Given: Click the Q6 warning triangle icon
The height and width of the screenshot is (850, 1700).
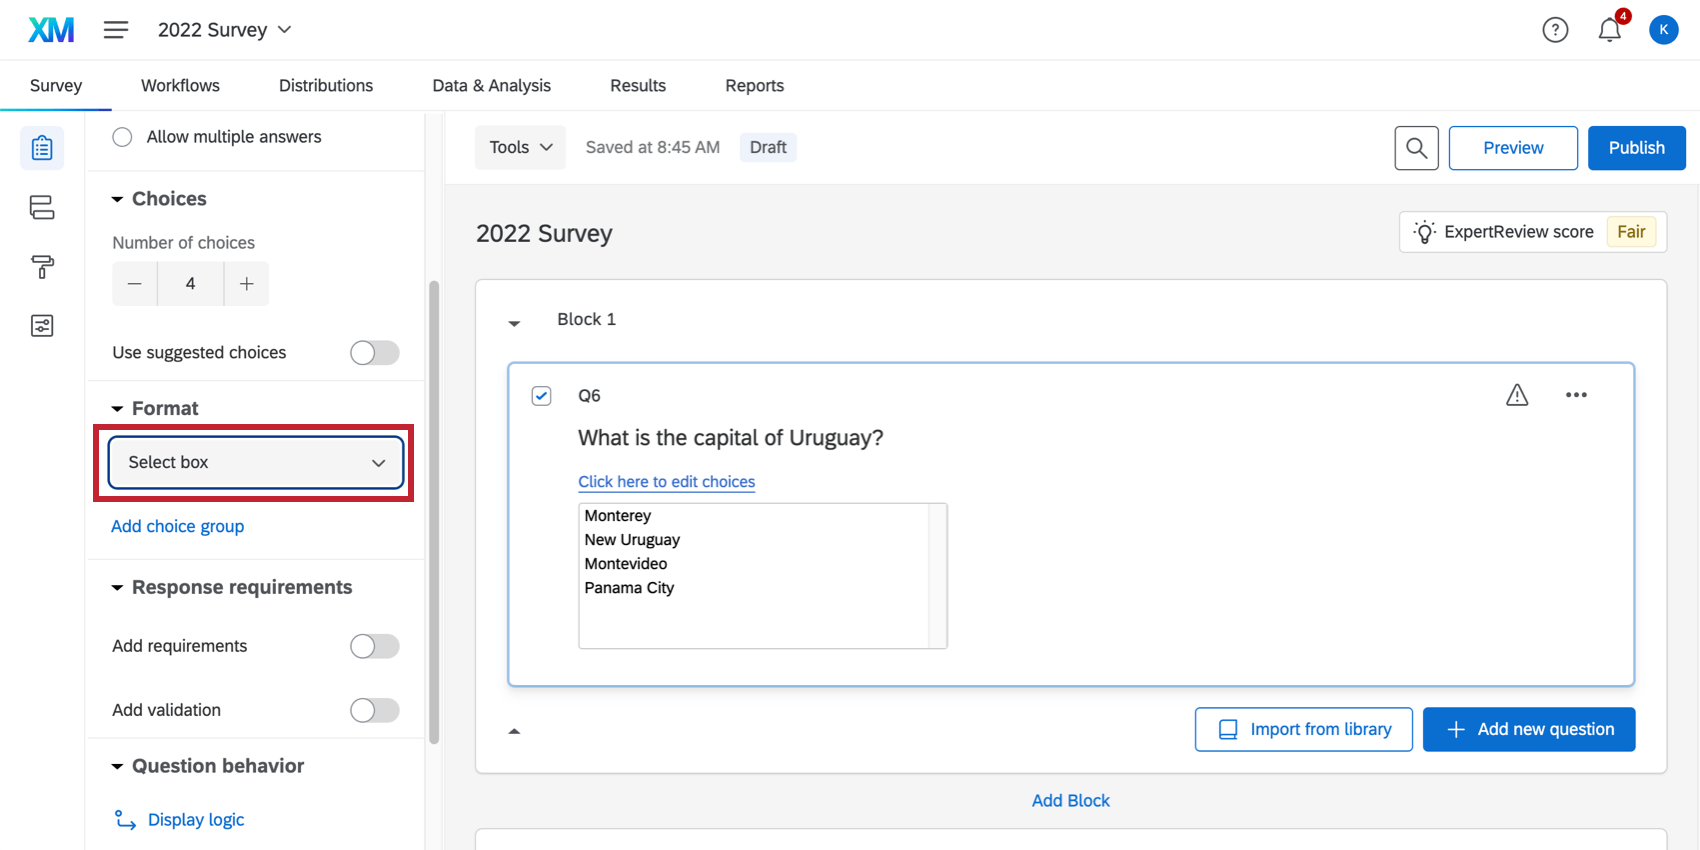Looking at the screenshot, I should coord(1517,395).
